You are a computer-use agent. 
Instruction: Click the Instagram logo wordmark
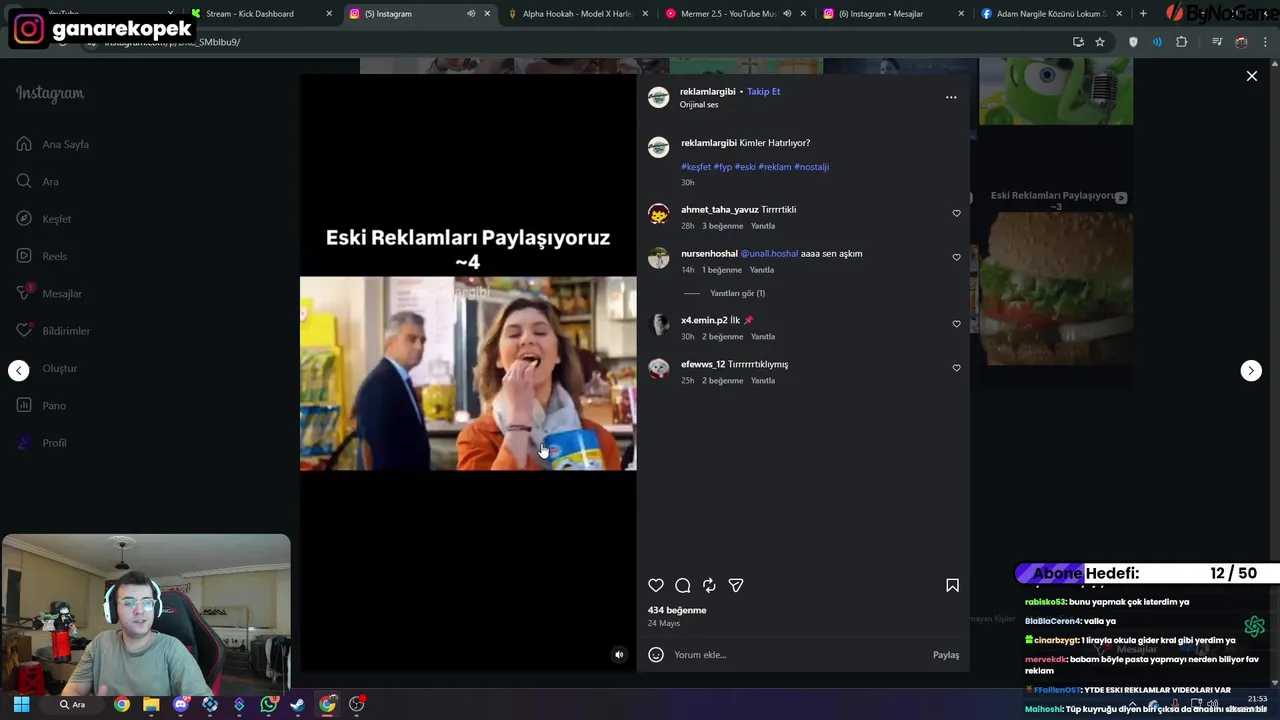click(50, 93)
